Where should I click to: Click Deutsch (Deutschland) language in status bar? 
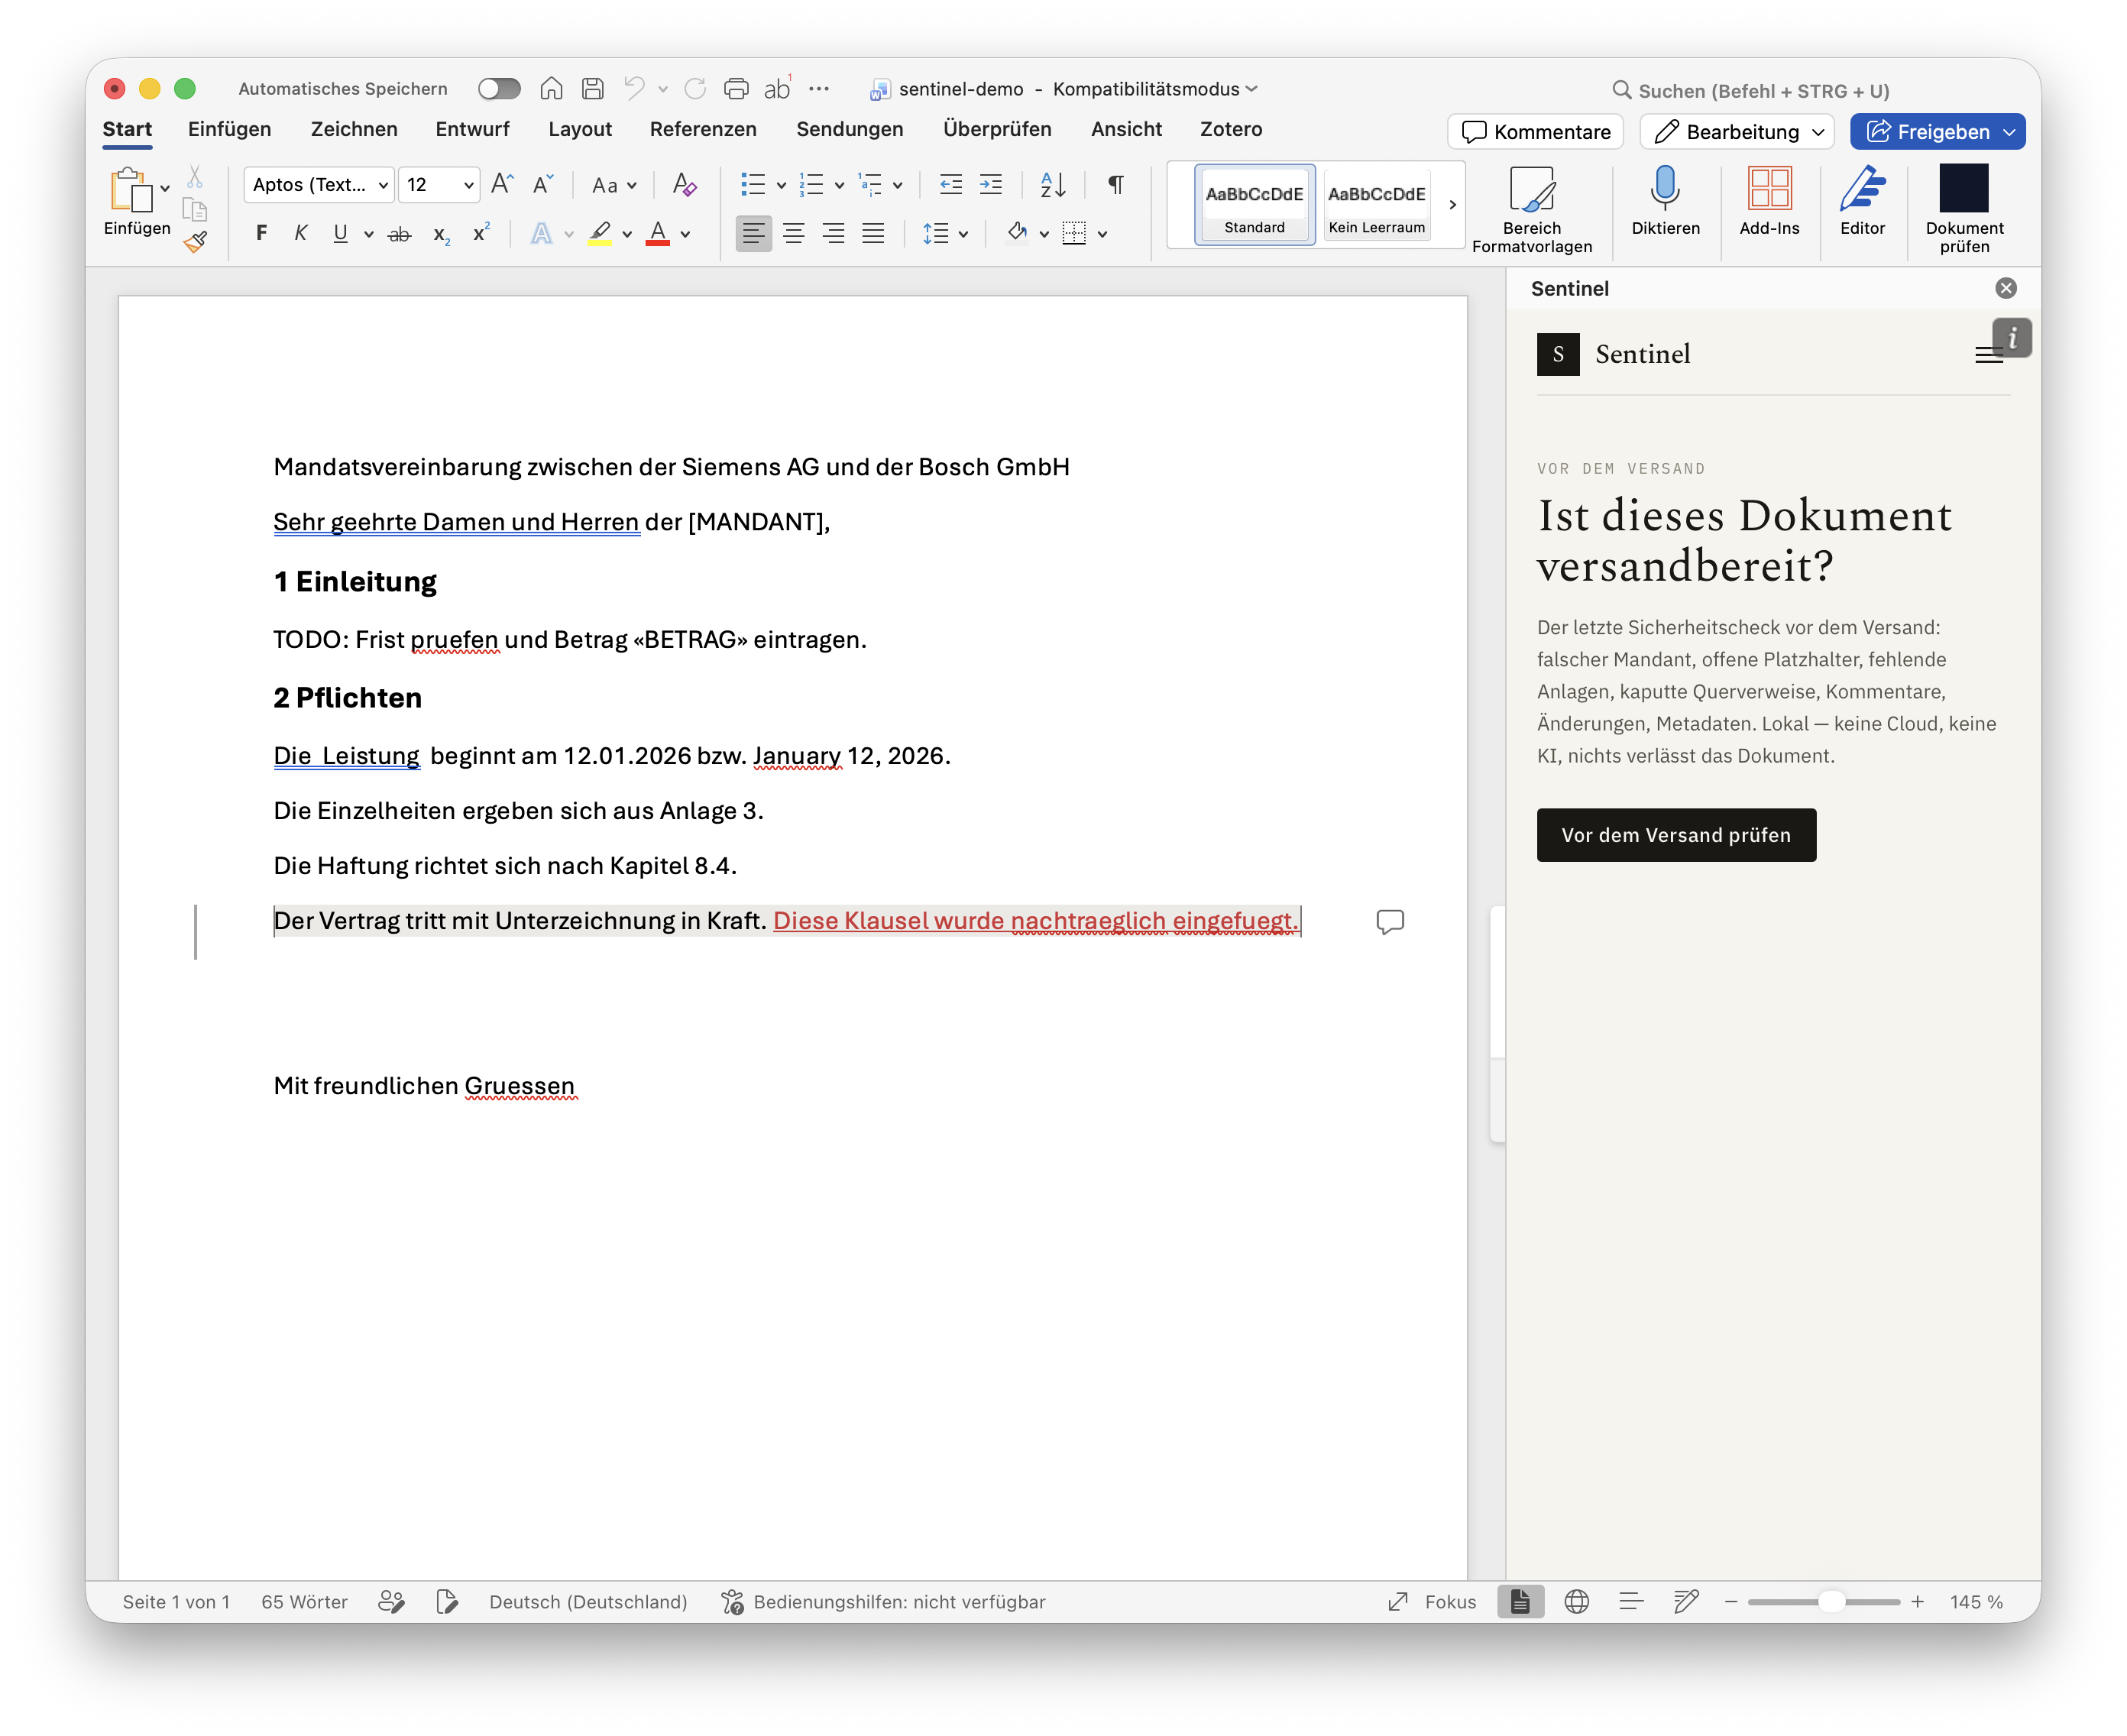[x=588, y=1602]
